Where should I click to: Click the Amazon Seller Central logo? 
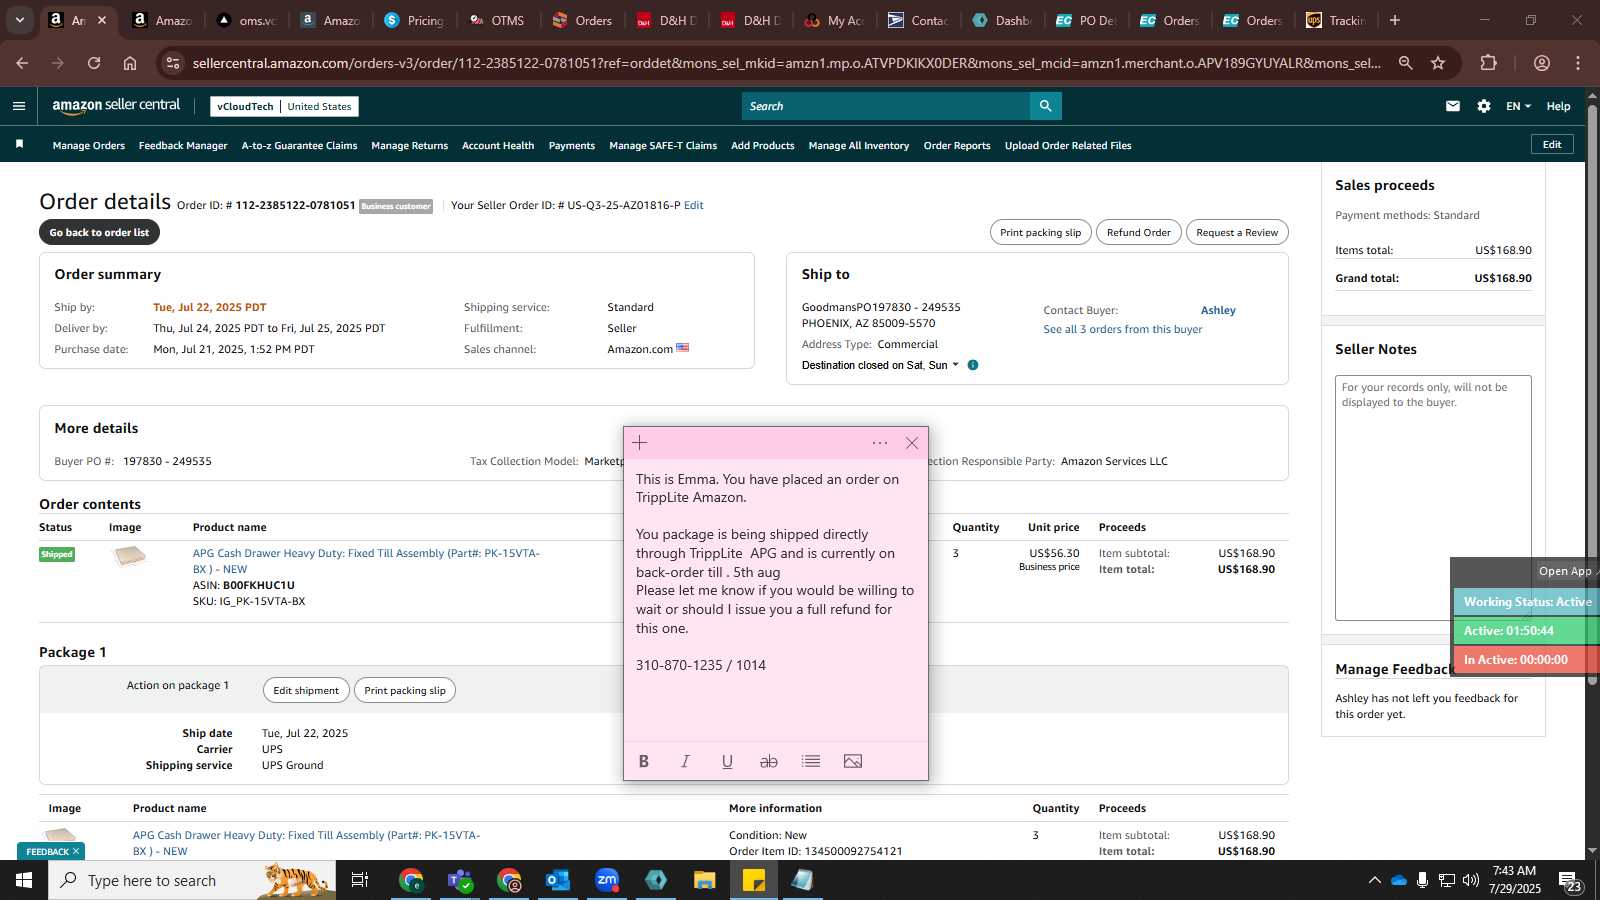116,105
